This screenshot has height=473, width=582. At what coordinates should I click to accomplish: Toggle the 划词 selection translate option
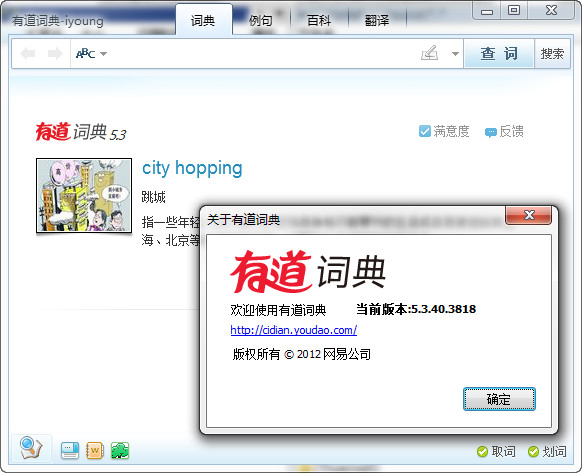(x=547, y=451)
